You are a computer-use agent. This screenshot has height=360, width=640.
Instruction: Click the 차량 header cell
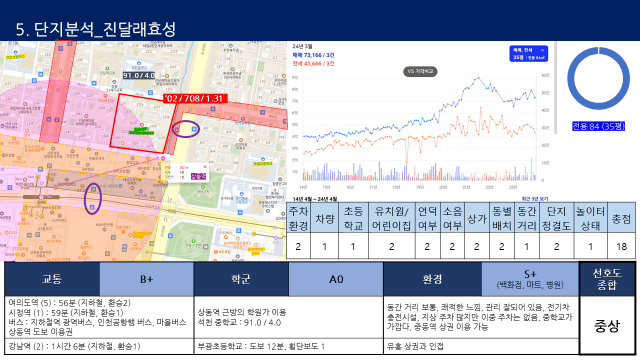click(x=324, y=218)
